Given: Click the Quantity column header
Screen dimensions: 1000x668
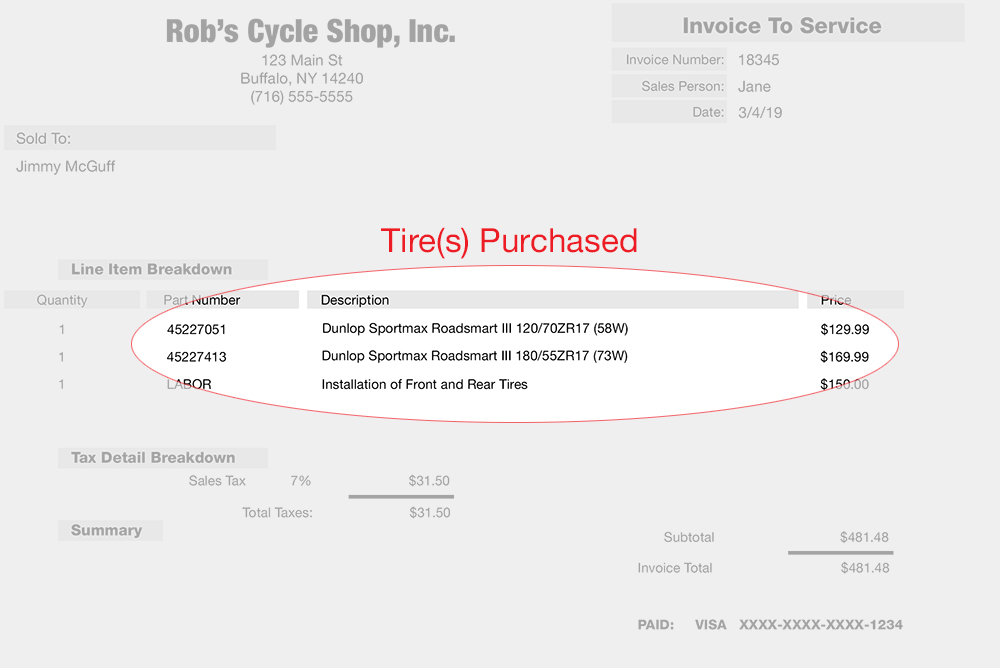Looking at the screenshot, I should (62, 300).
